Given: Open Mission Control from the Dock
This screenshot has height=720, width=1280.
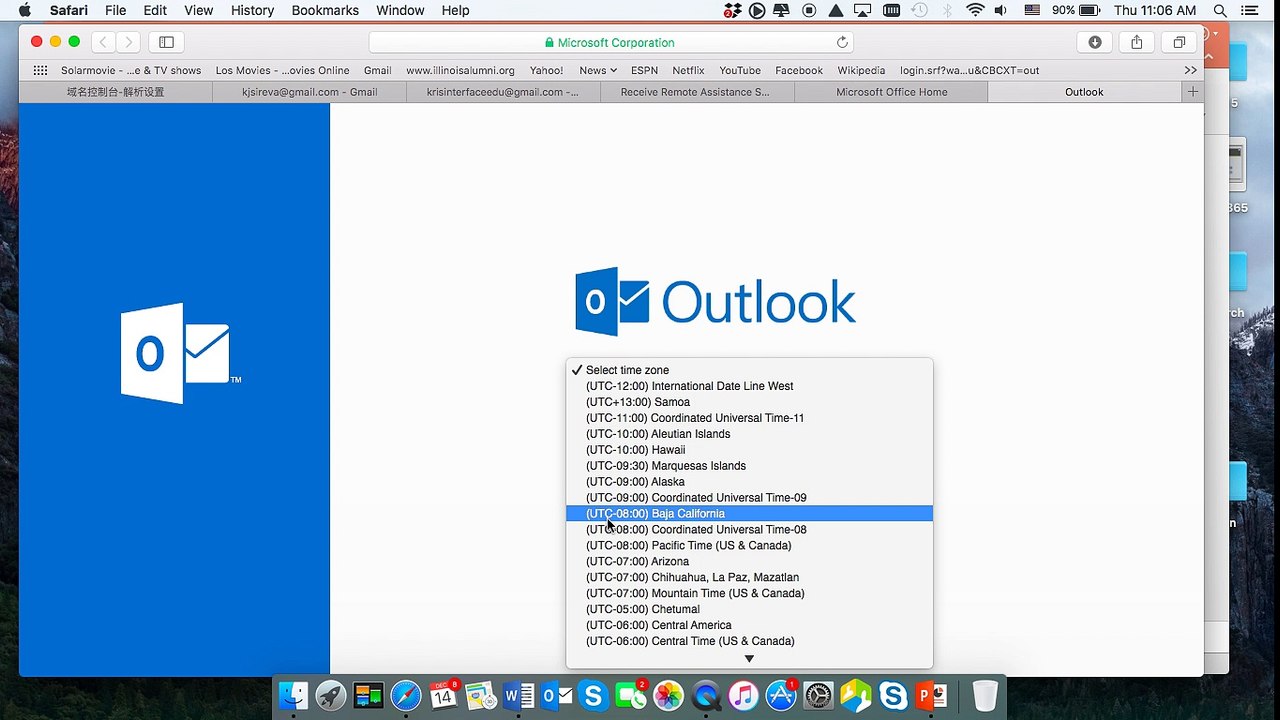Looking at the screenshot, I should tap(368, 695).
